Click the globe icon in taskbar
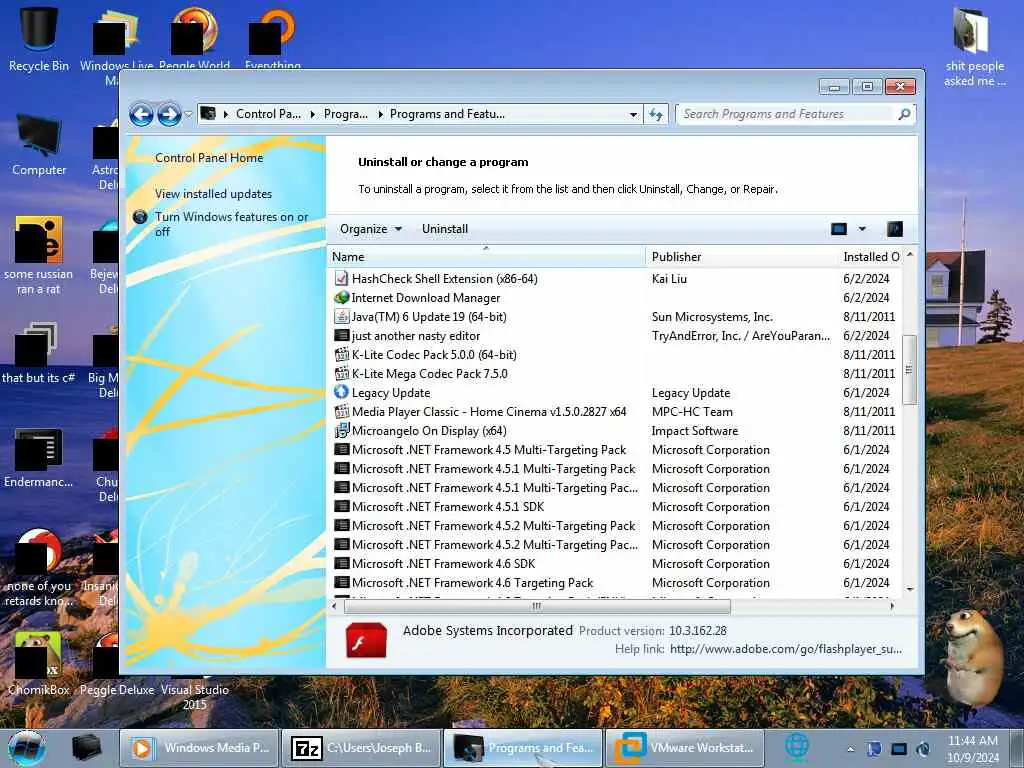The height and width of the screenshot is (768, 1024). [x=797, y=746]
